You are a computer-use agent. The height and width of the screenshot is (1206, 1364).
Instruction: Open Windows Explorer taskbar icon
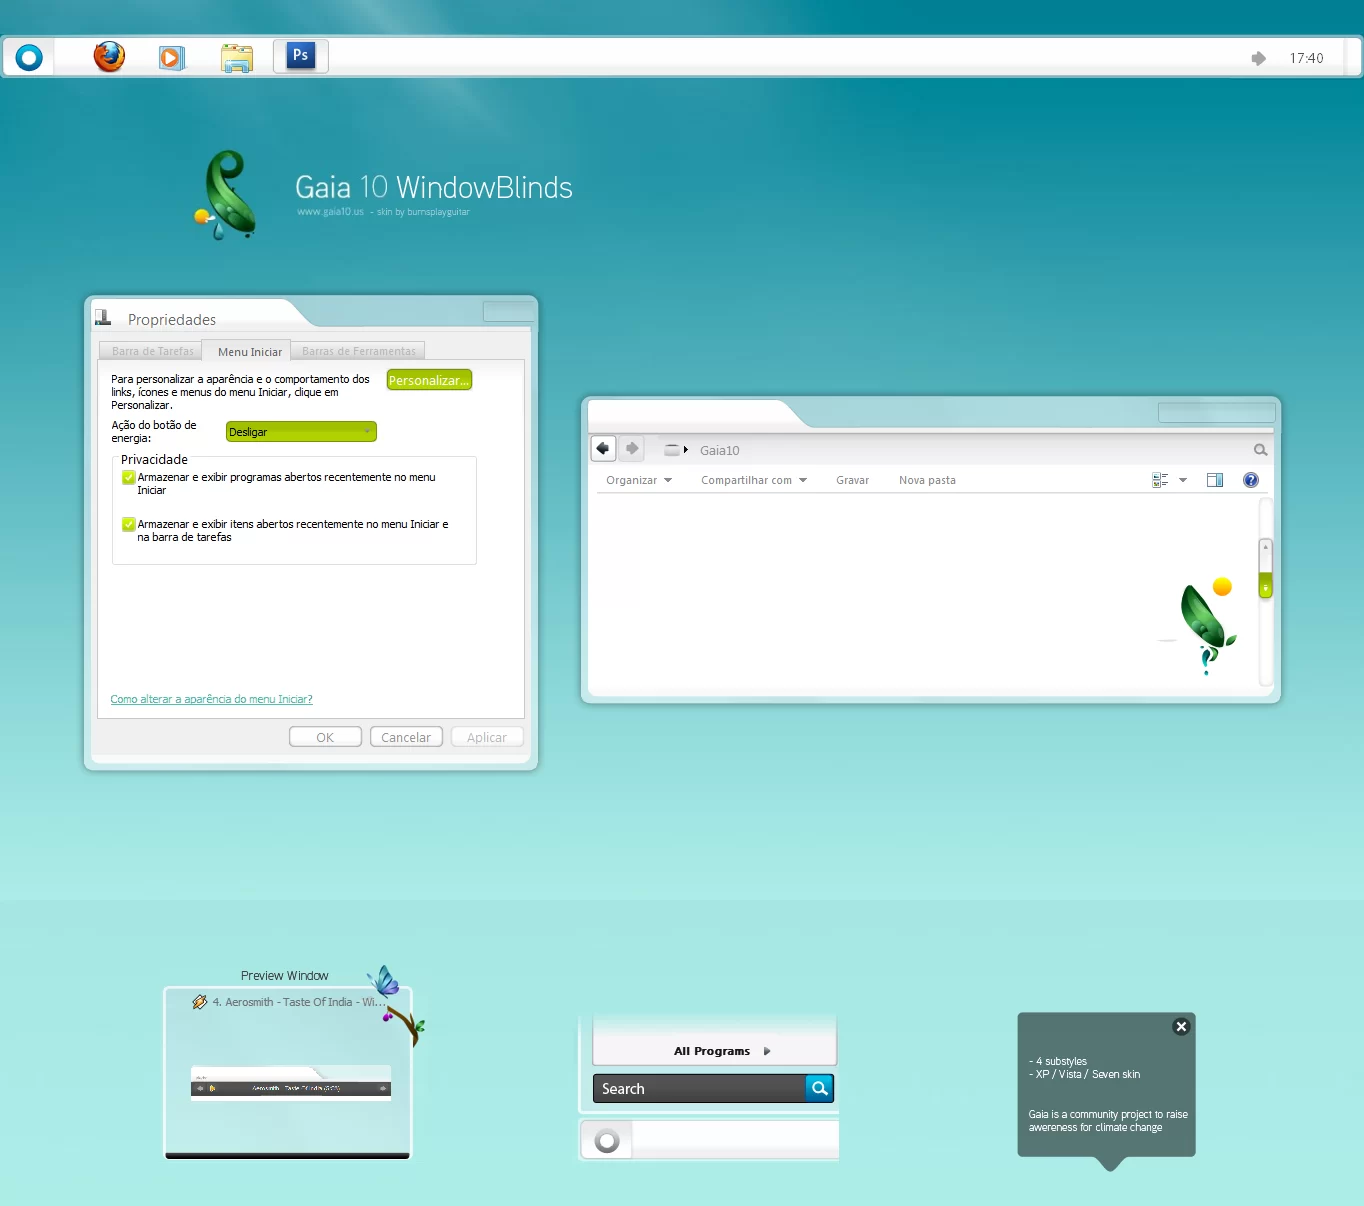click(237, 58)
